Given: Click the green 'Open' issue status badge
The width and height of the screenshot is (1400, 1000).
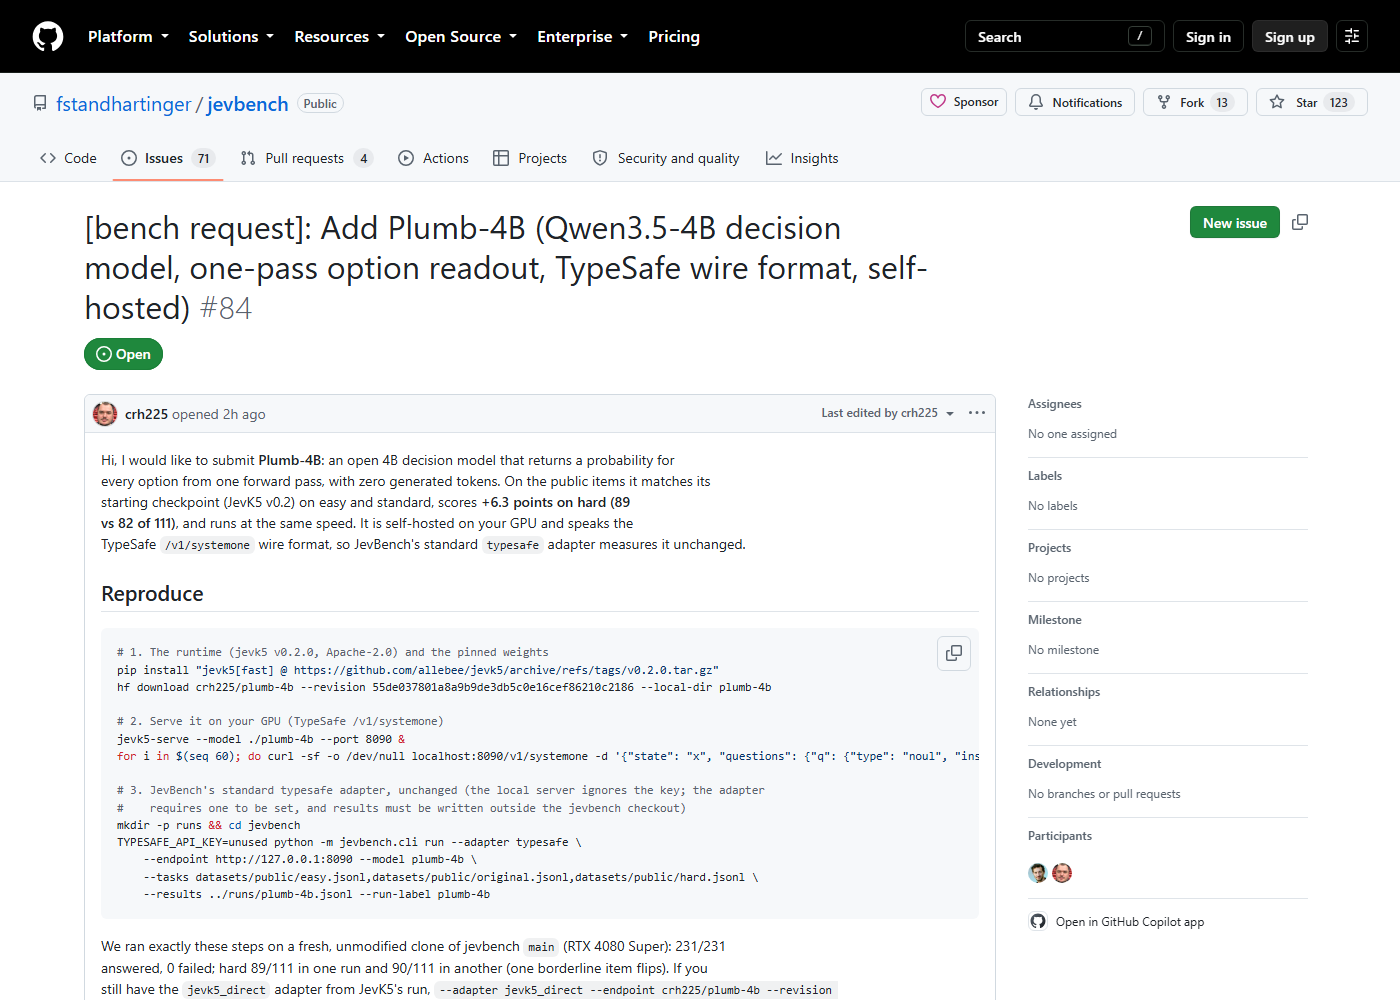Looking at the screenshot, I should coord(123,354).
